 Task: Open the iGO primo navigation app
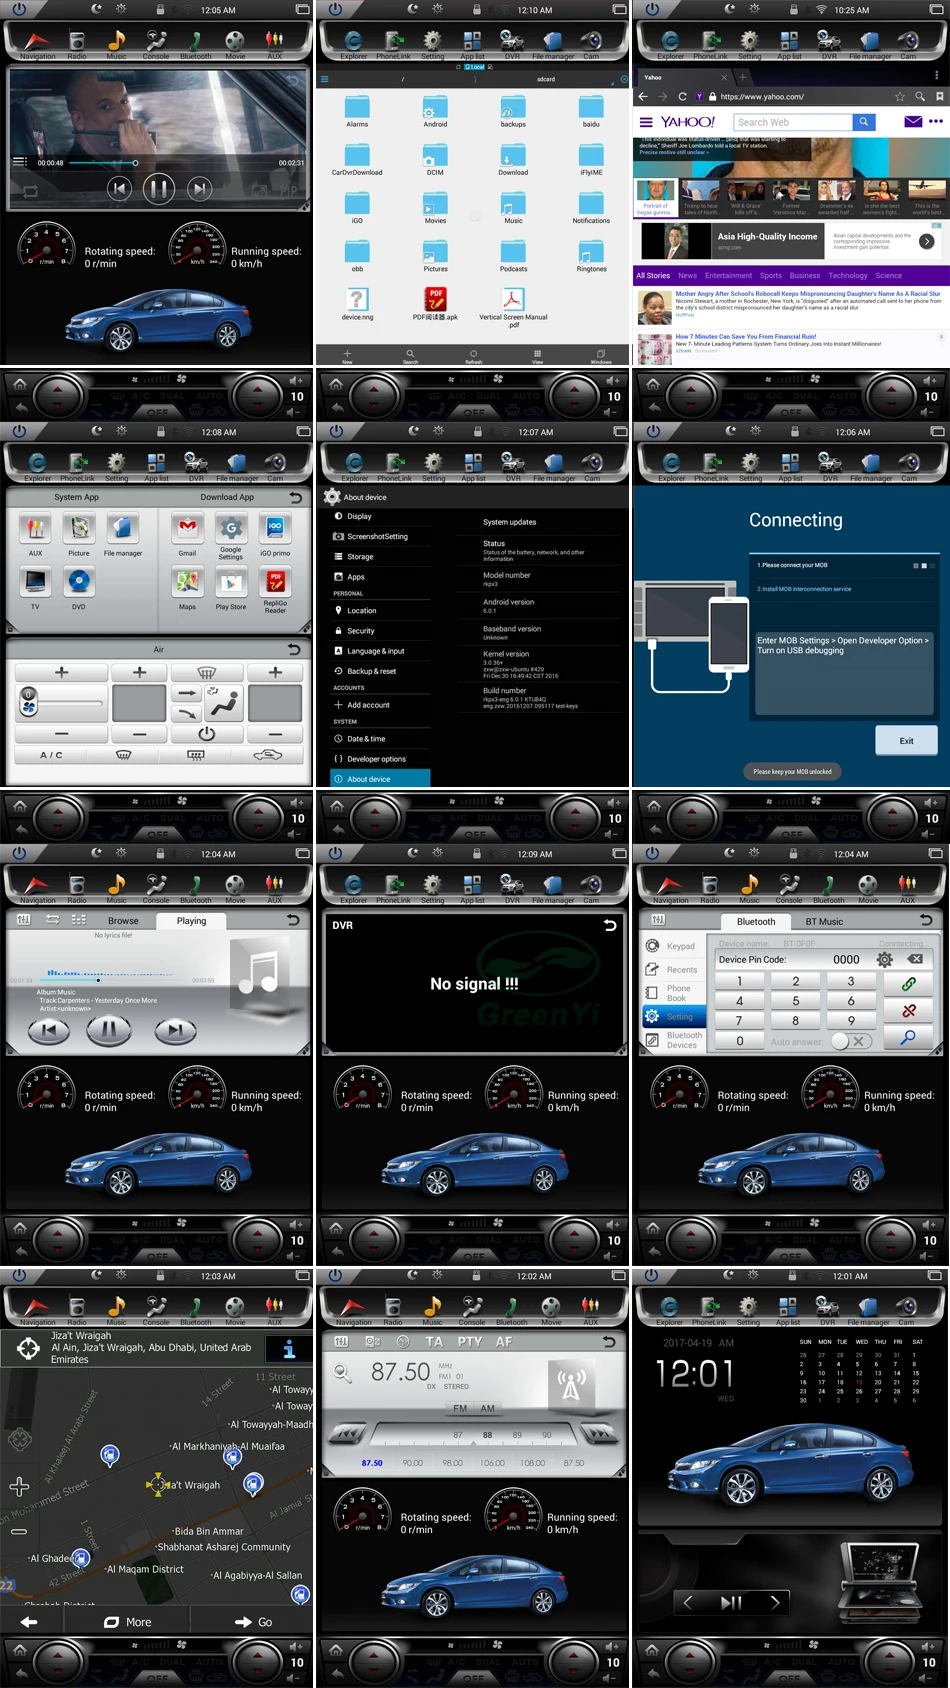pyautogui.click(x=275, y=530)
